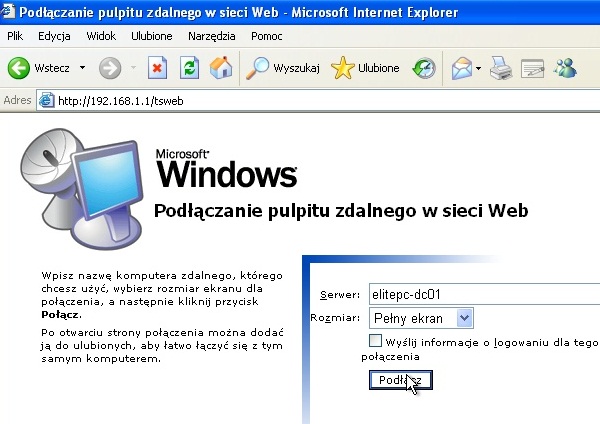Open the Wstecz history dropdown arrow
600x424 pixels.
pos(82,68)
